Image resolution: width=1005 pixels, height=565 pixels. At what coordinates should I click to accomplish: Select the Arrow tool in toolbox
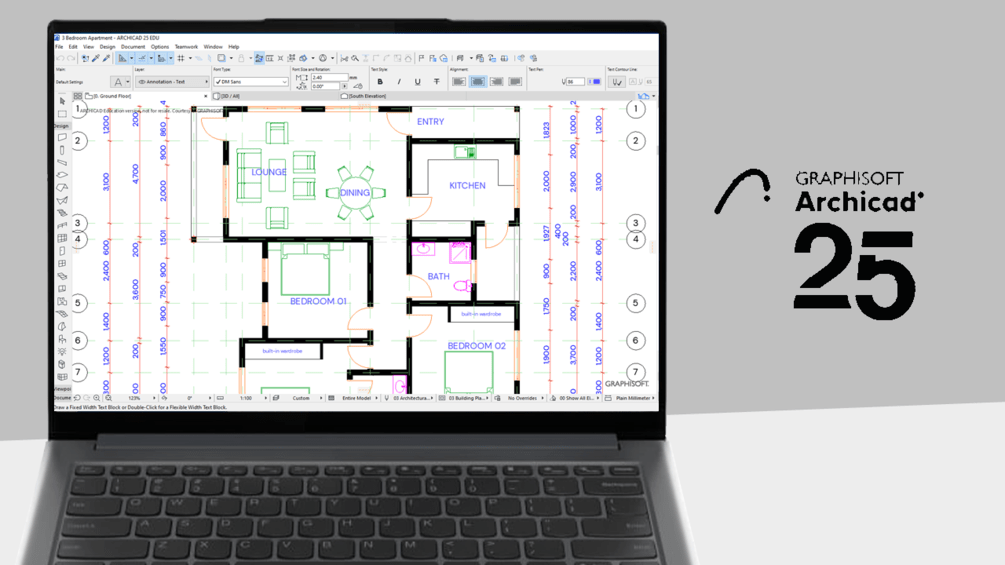pyautogui.click(x=62, y=101)
